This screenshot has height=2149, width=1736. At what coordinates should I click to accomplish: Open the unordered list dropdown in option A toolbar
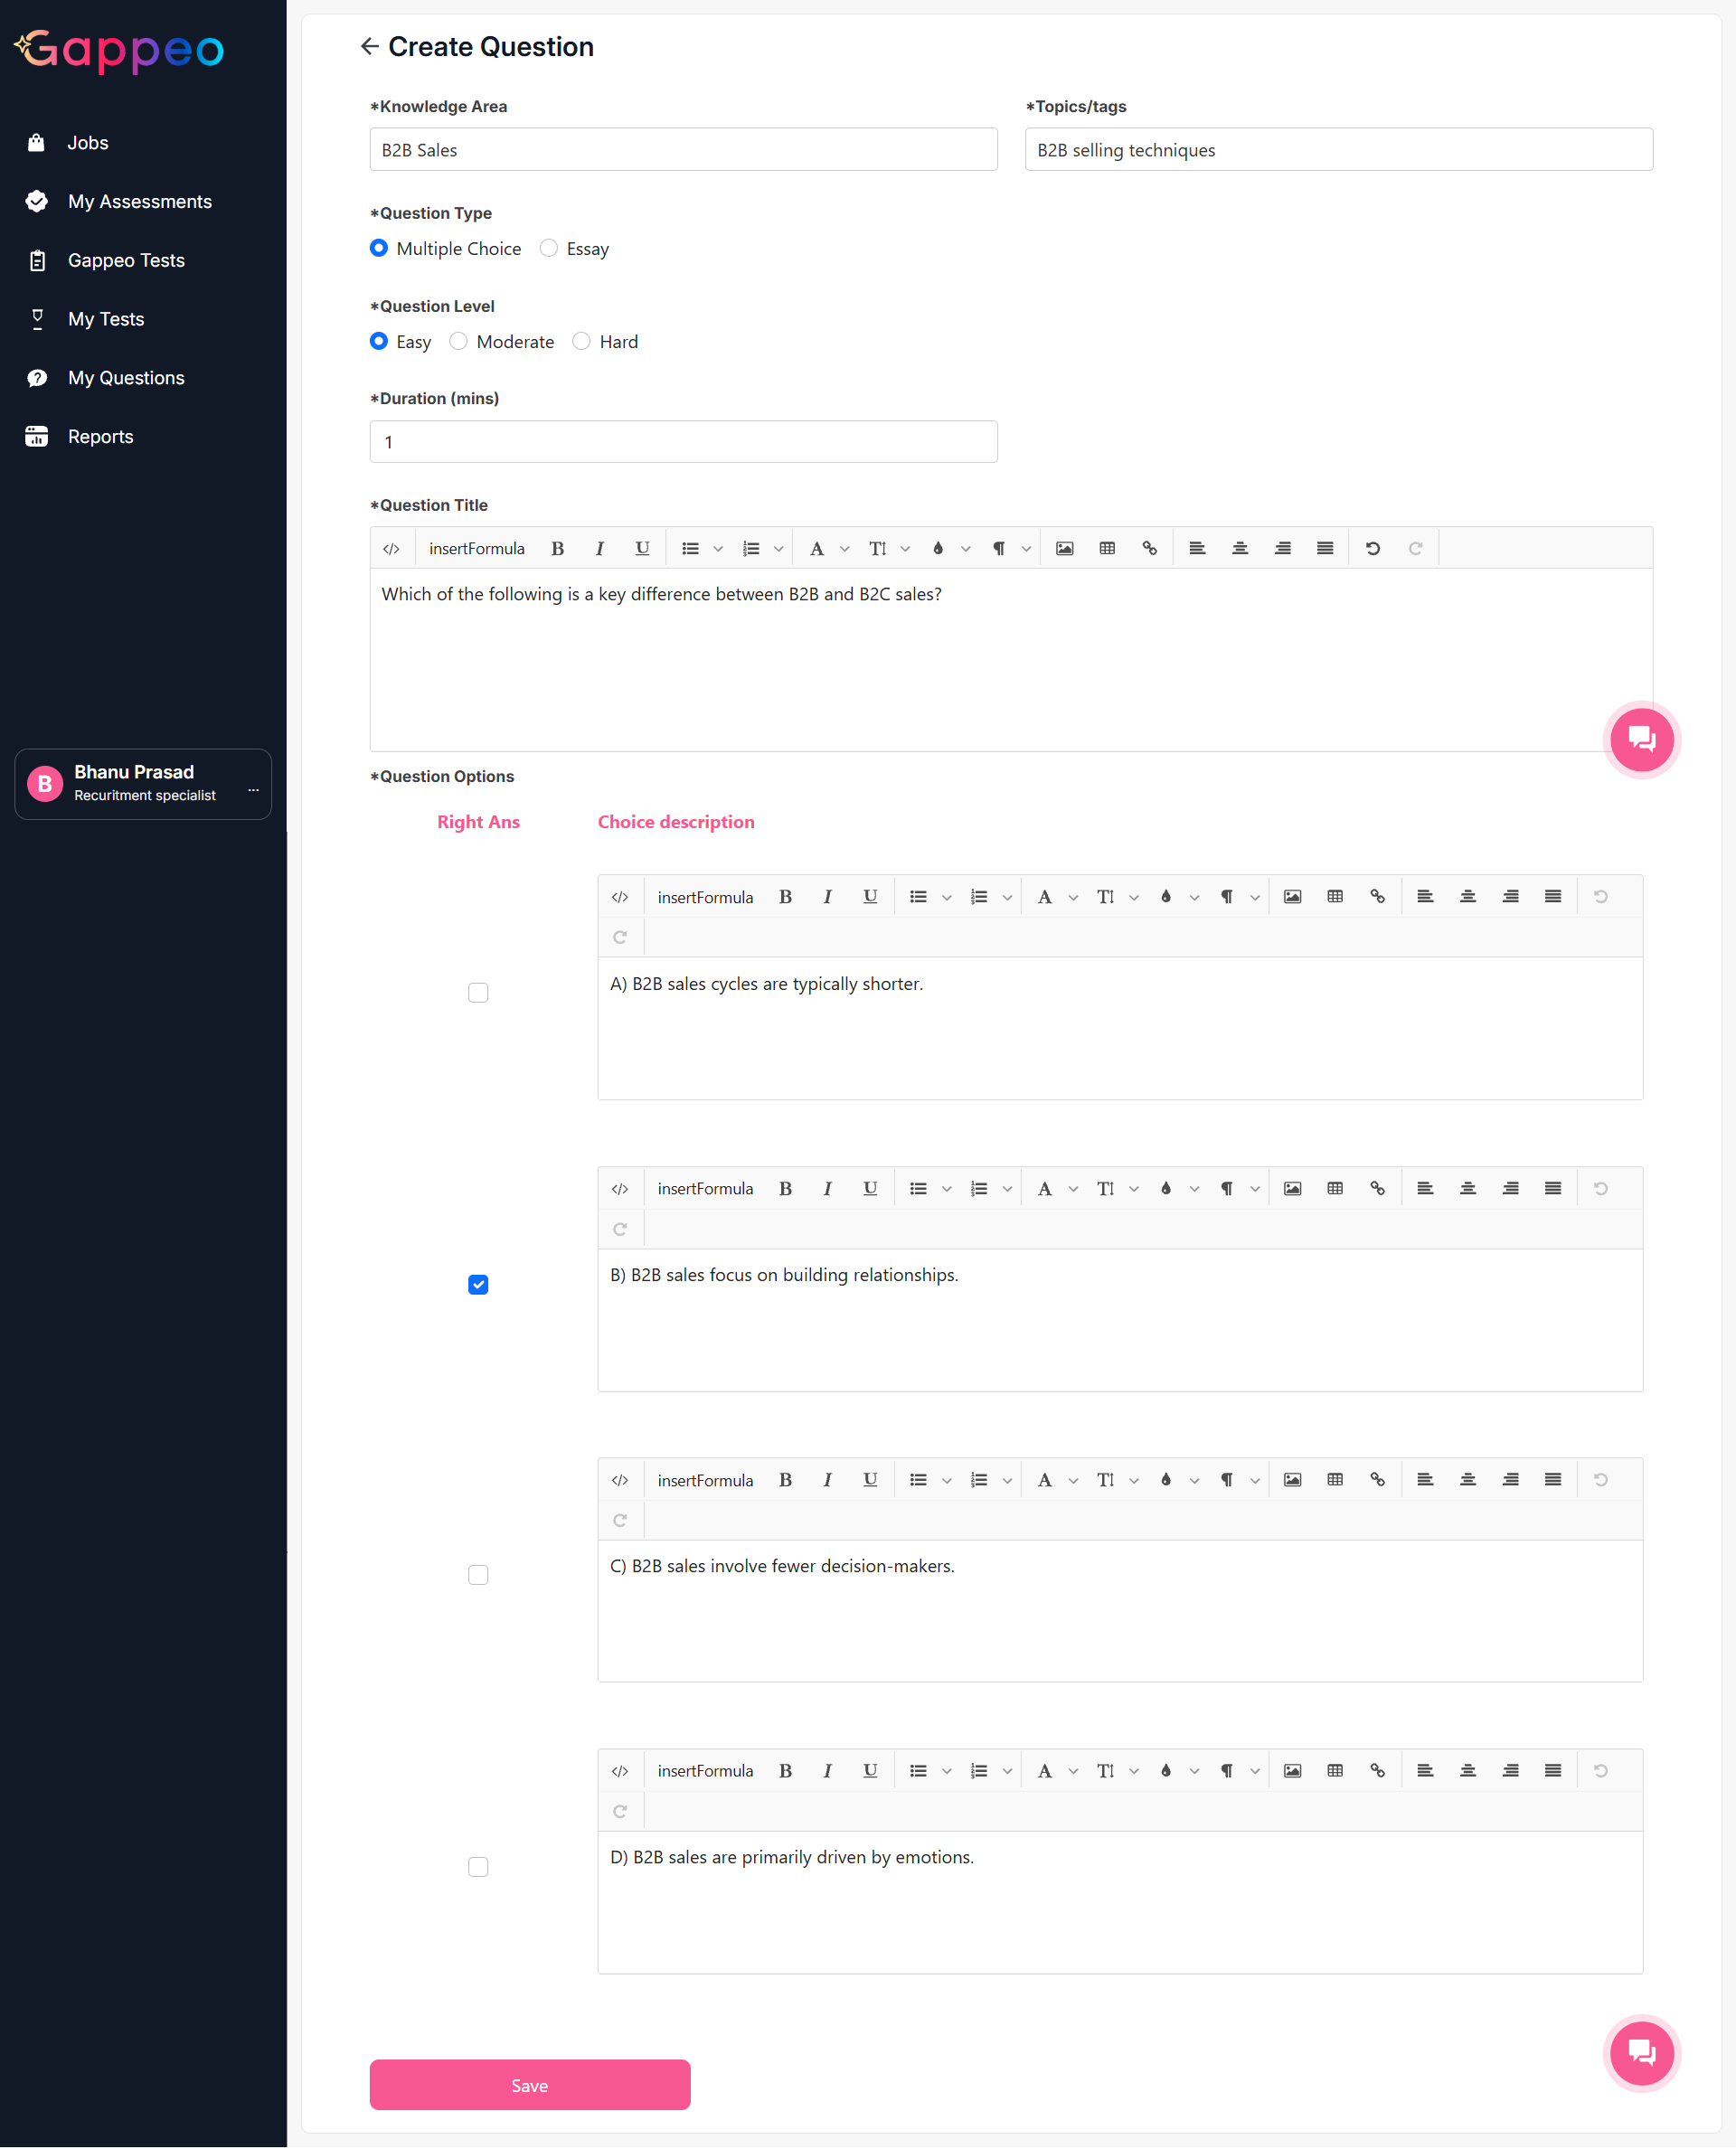[x=946, y=898]
